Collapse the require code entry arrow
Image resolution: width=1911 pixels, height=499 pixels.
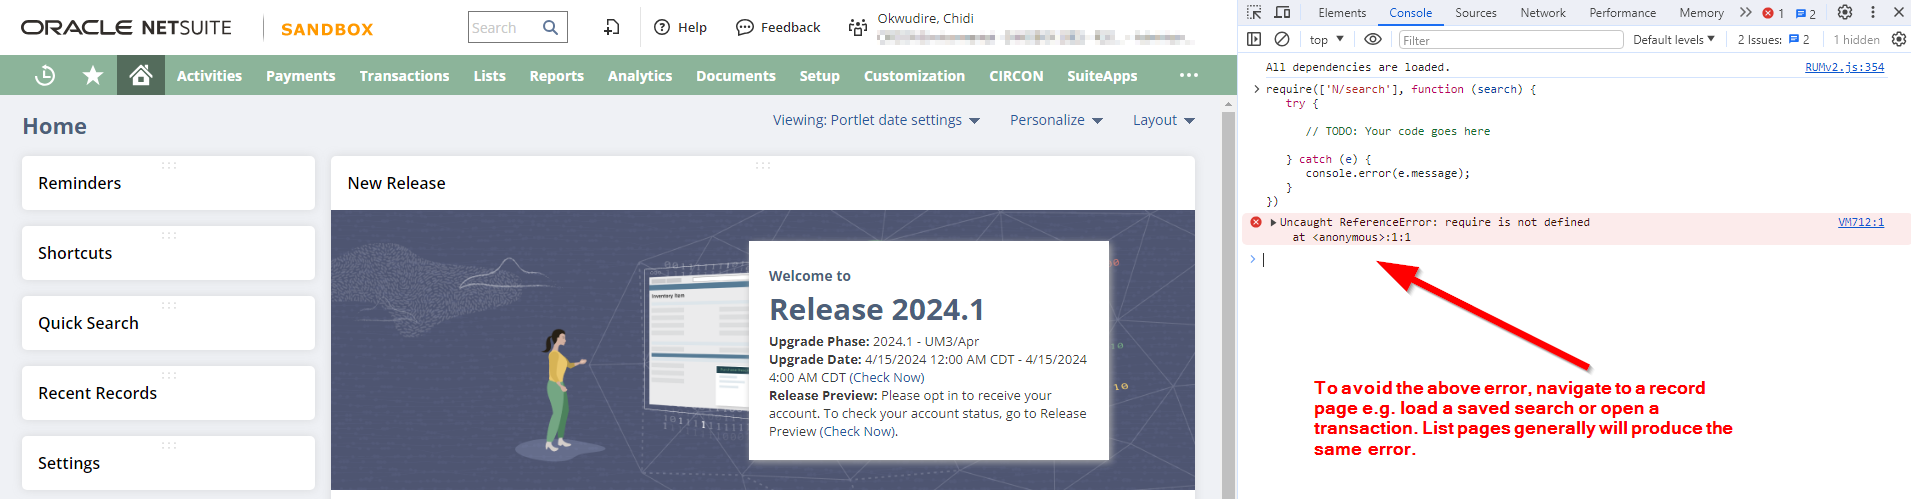coord(1257,89)
